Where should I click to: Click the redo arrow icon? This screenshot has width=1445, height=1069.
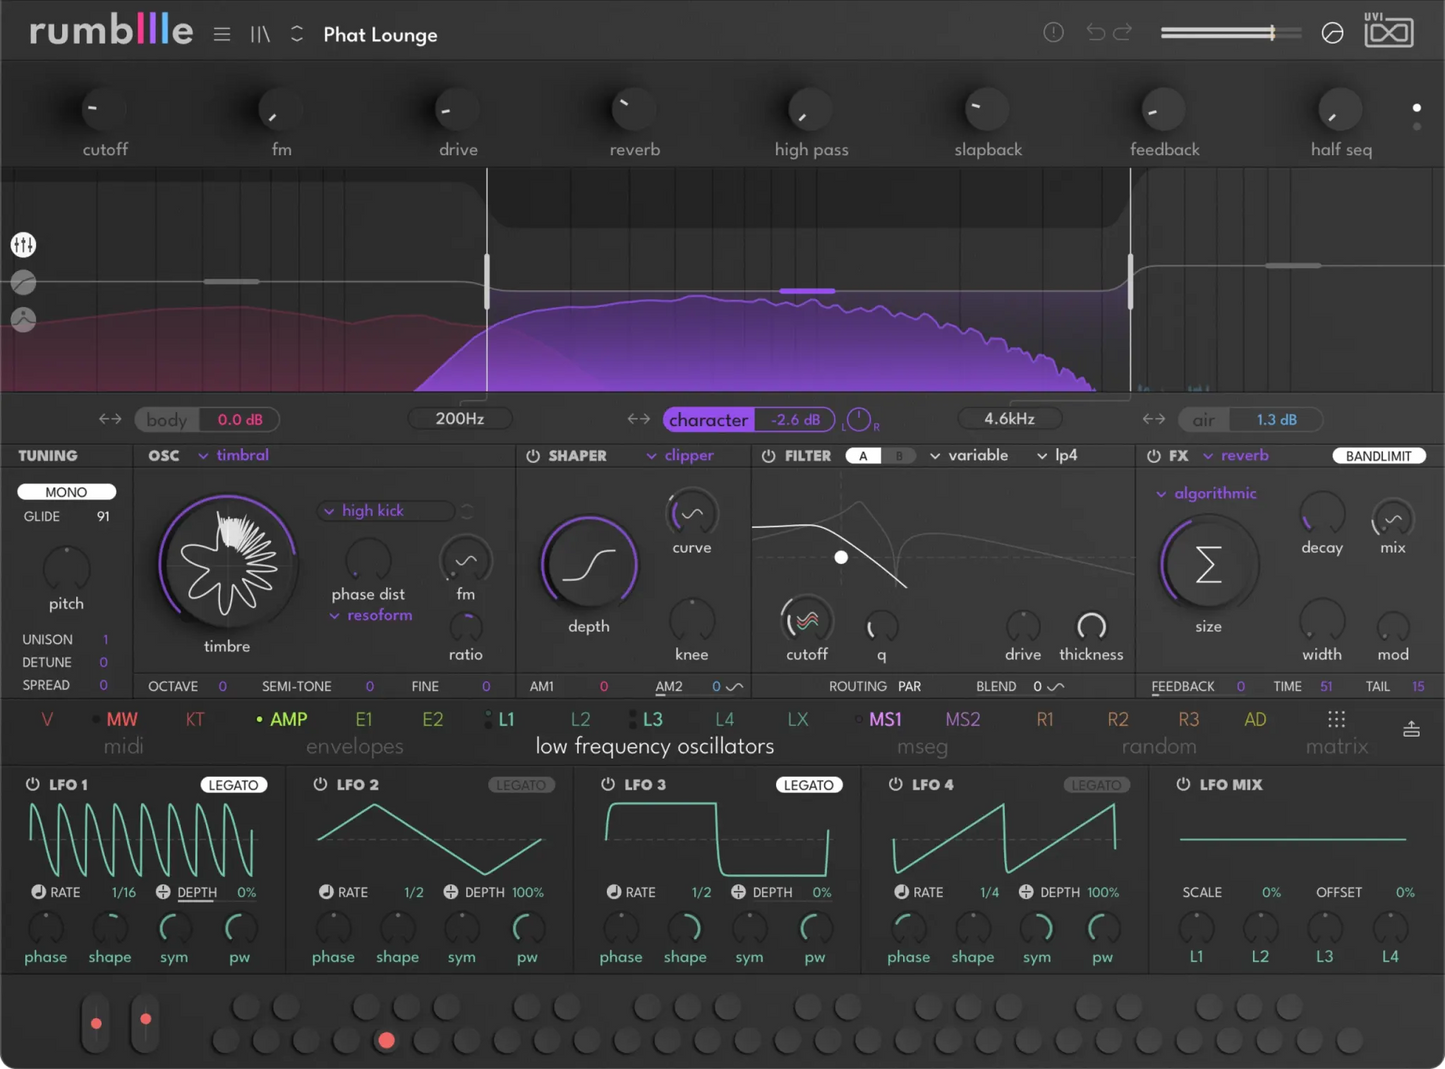point(1123,32)
